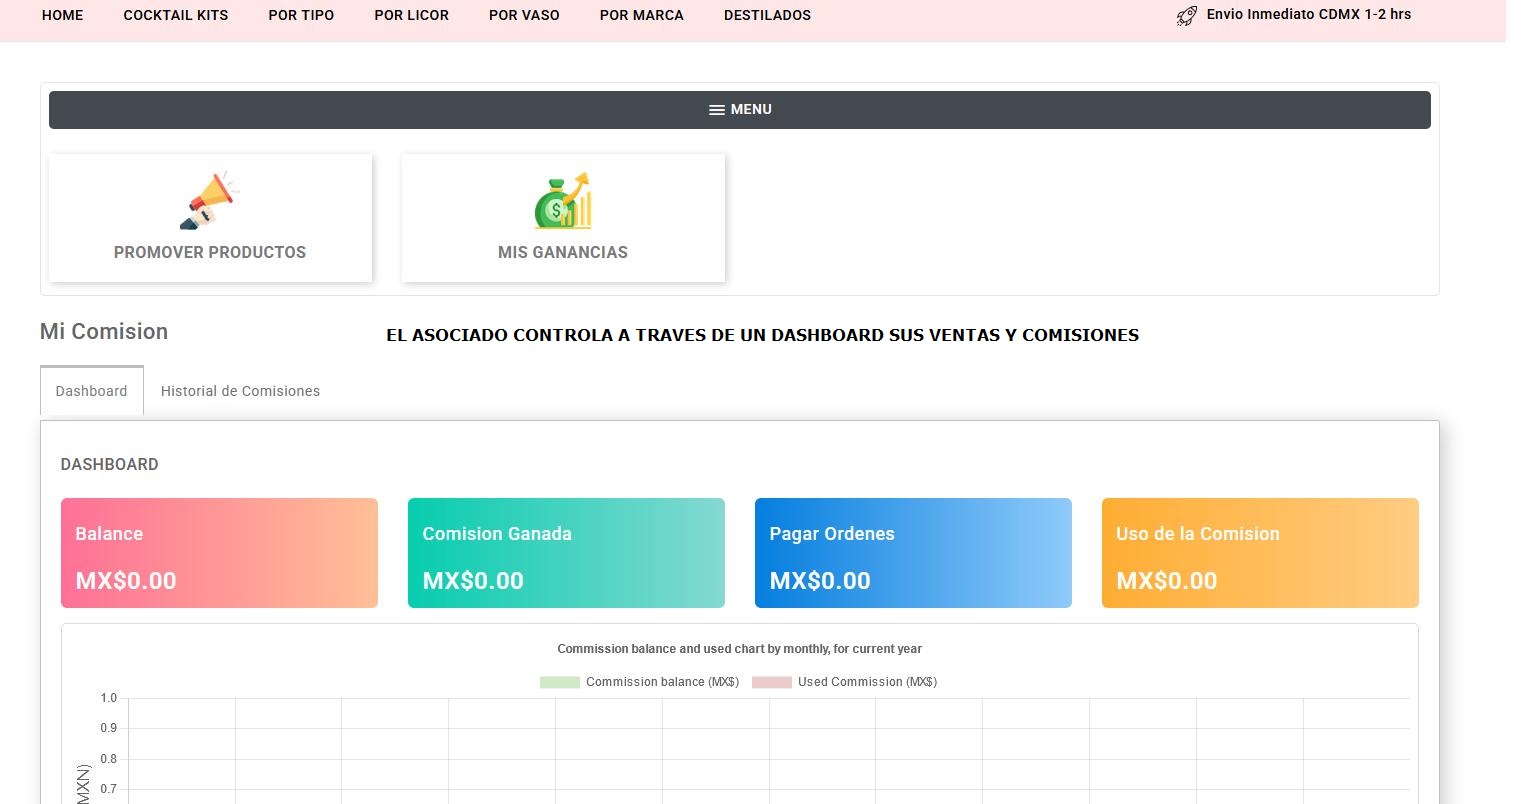Open the Pagar Ordenes card

(912, 552)
